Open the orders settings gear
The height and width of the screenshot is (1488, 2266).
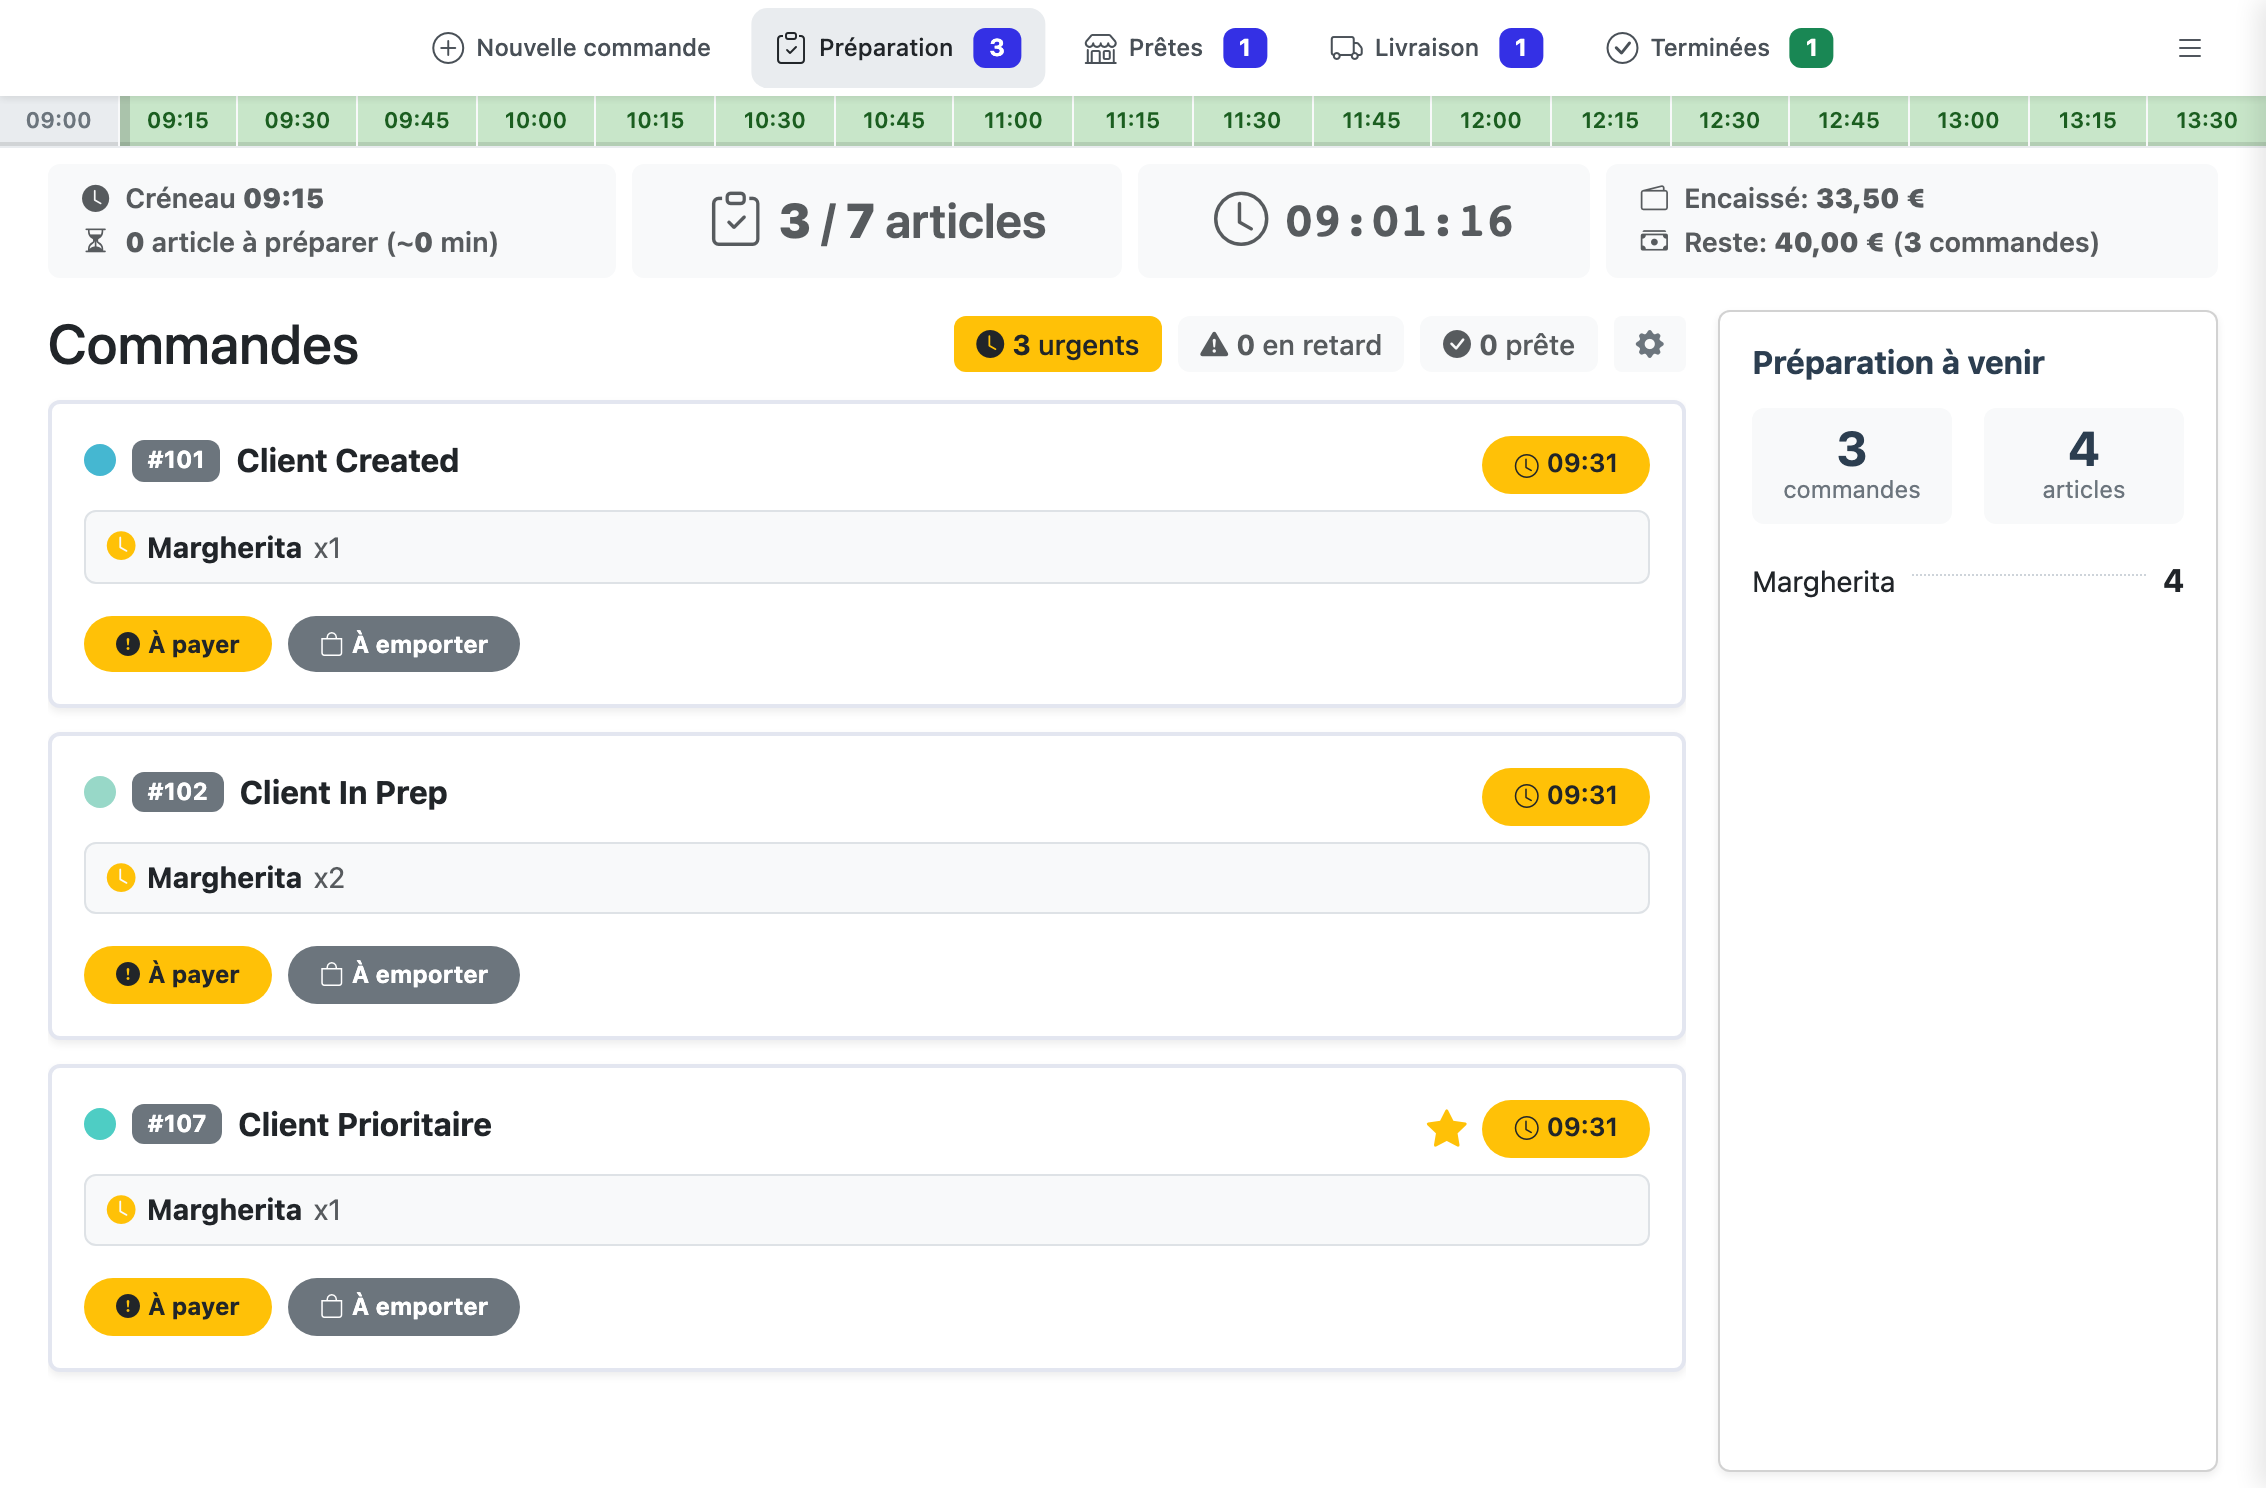click(1650, 344)
